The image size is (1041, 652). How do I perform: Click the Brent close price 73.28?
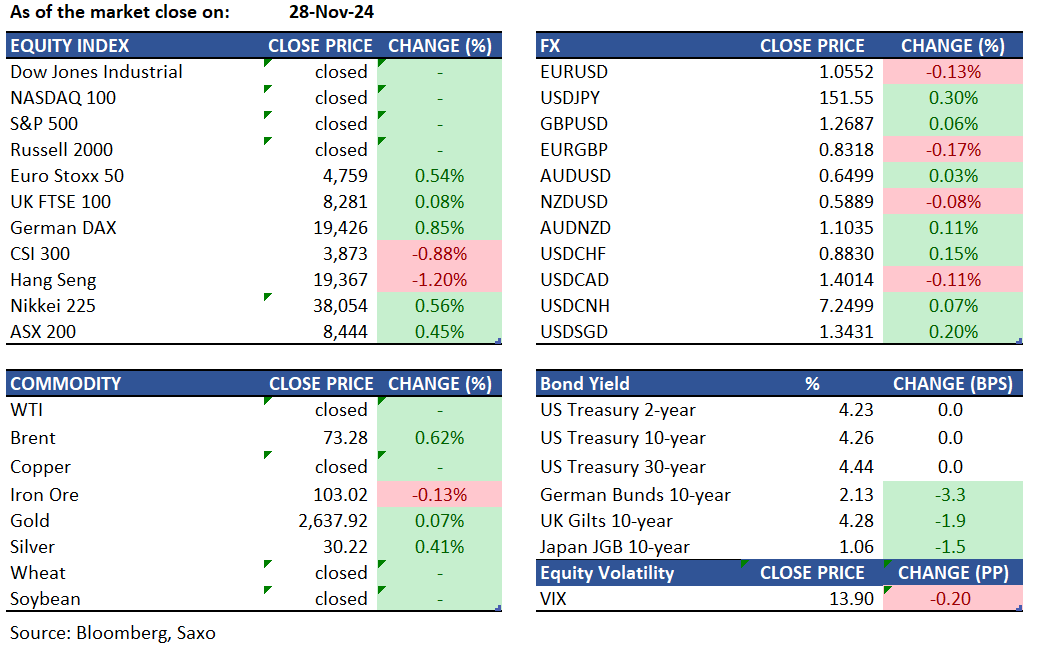click(x=346, y=438)
